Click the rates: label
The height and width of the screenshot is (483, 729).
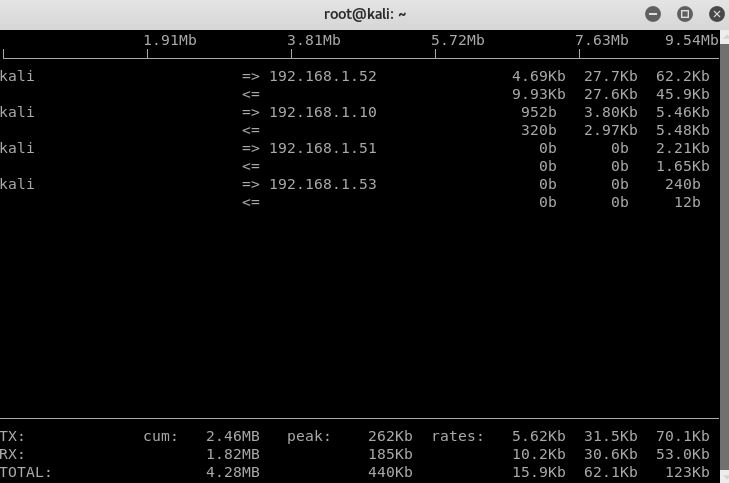click(x=457, y=436)
